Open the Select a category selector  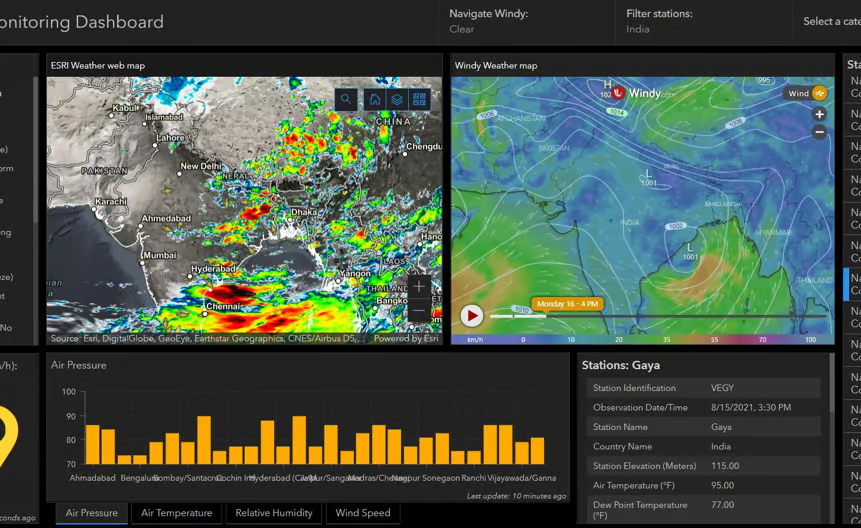[827, 22]
